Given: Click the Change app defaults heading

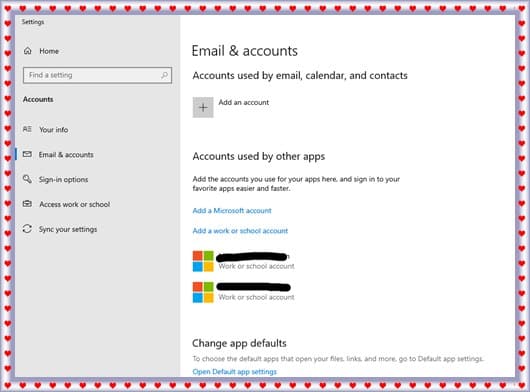Looking at the screenshot, I should point(239,343).
